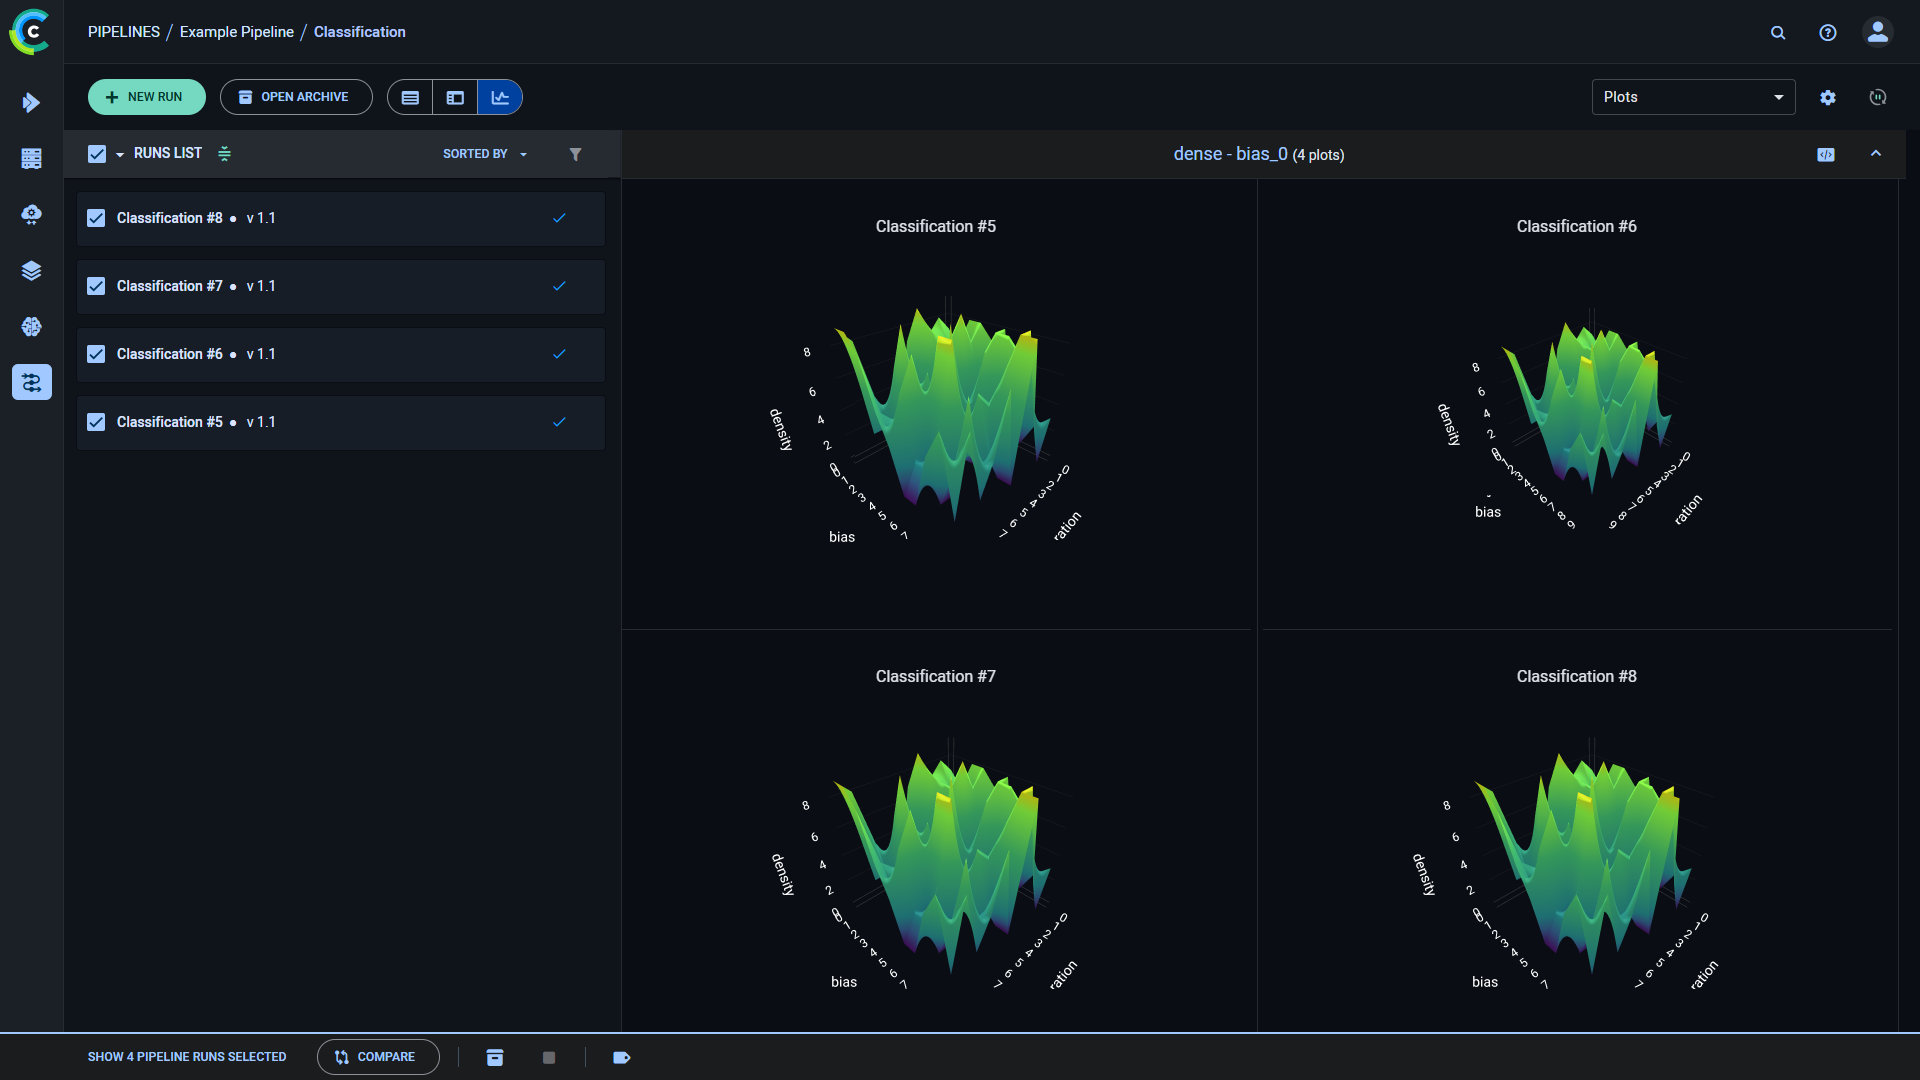
Task: Click the embed code icon for dense plots
Action: click(x=1826, y=154)
